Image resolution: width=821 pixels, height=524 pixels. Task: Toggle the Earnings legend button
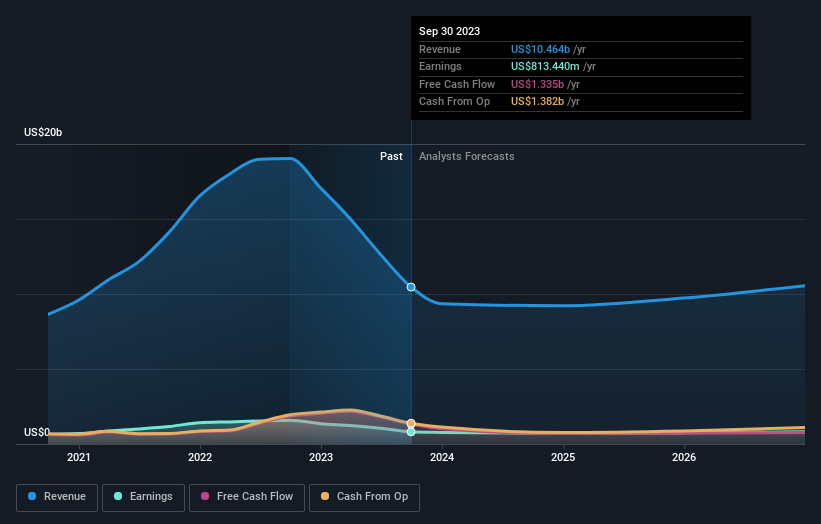[x=143, y=497]
